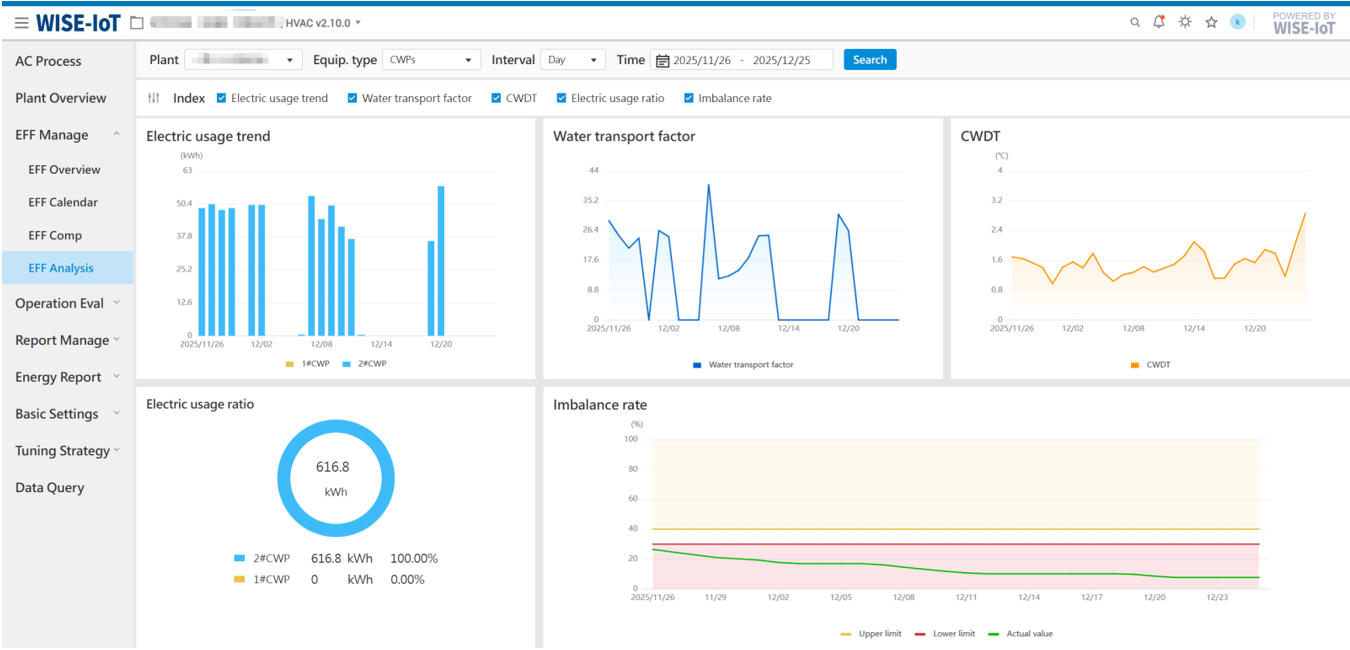Open the user avatar profile icon
Screen dimensions: 1350x650
click(1237, 22)
